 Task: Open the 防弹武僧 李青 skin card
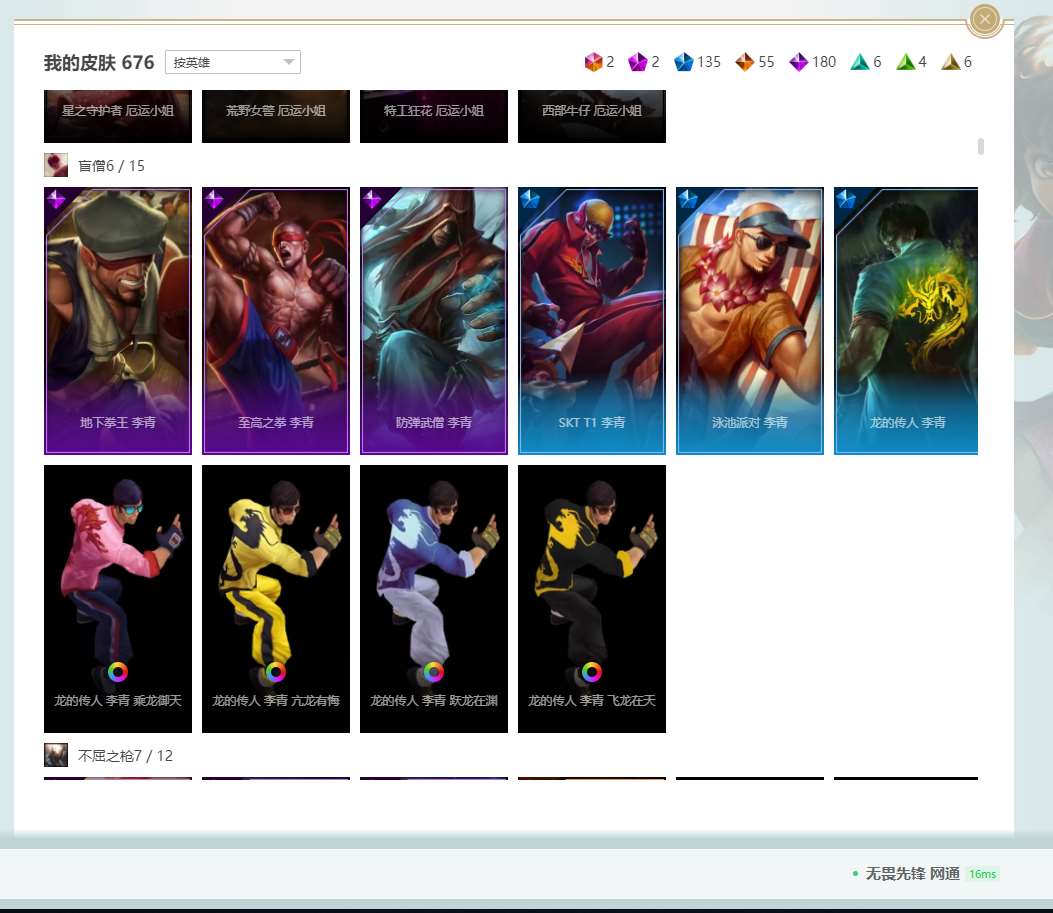(434, 321)
